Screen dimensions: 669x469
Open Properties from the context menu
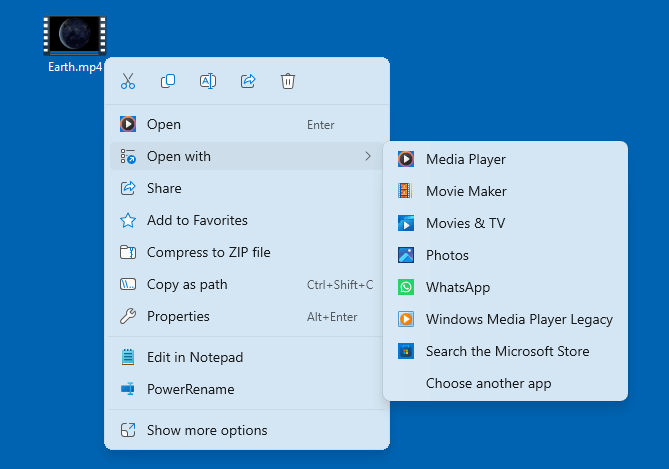(247, 316)
